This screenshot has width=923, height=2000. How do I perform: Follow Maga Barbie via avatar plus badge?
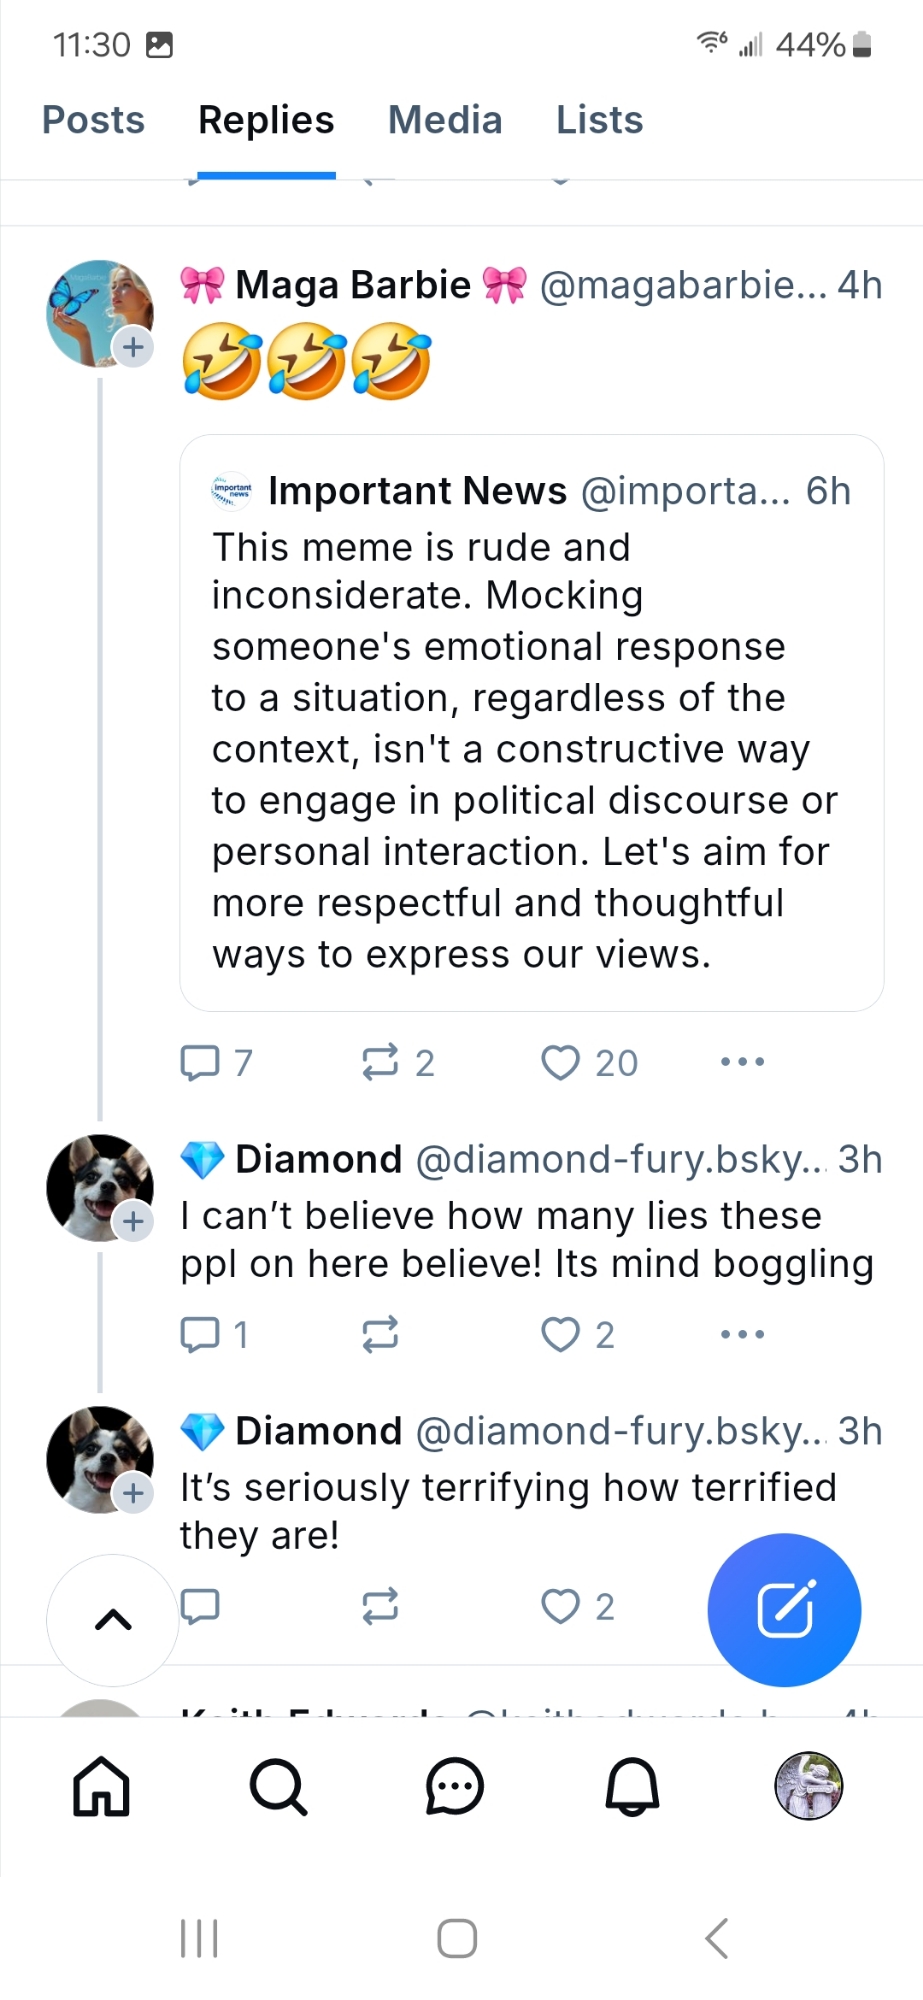coord(133,348)
